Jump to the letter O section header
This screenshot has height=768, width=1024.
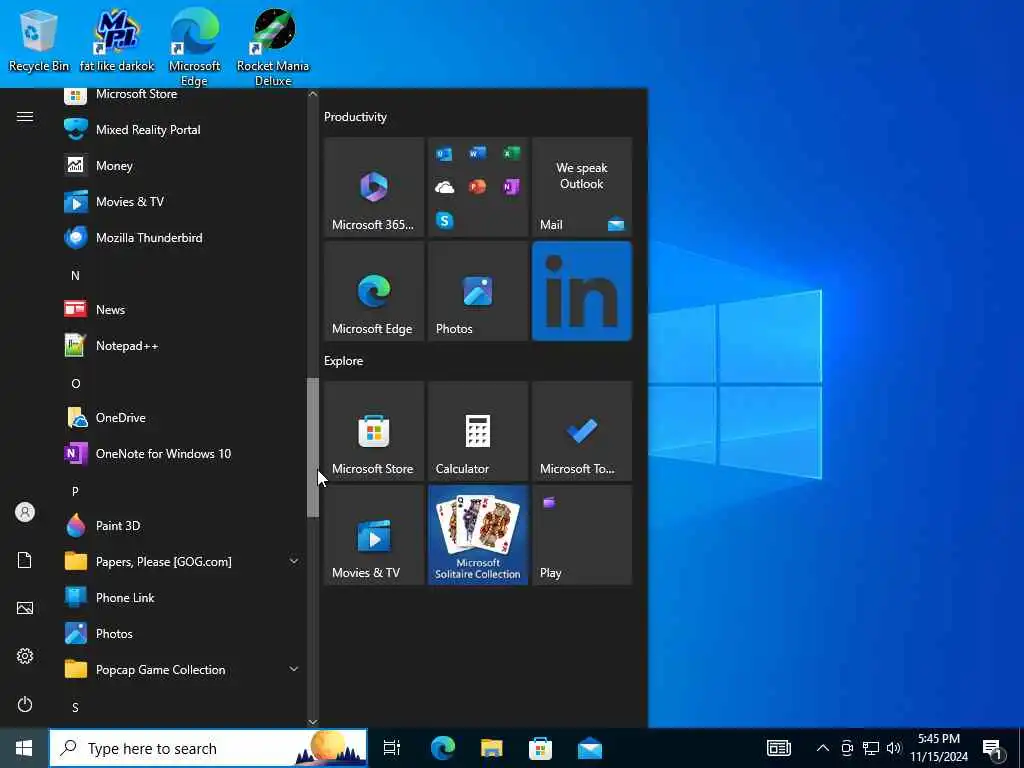[x=75, y=383]
